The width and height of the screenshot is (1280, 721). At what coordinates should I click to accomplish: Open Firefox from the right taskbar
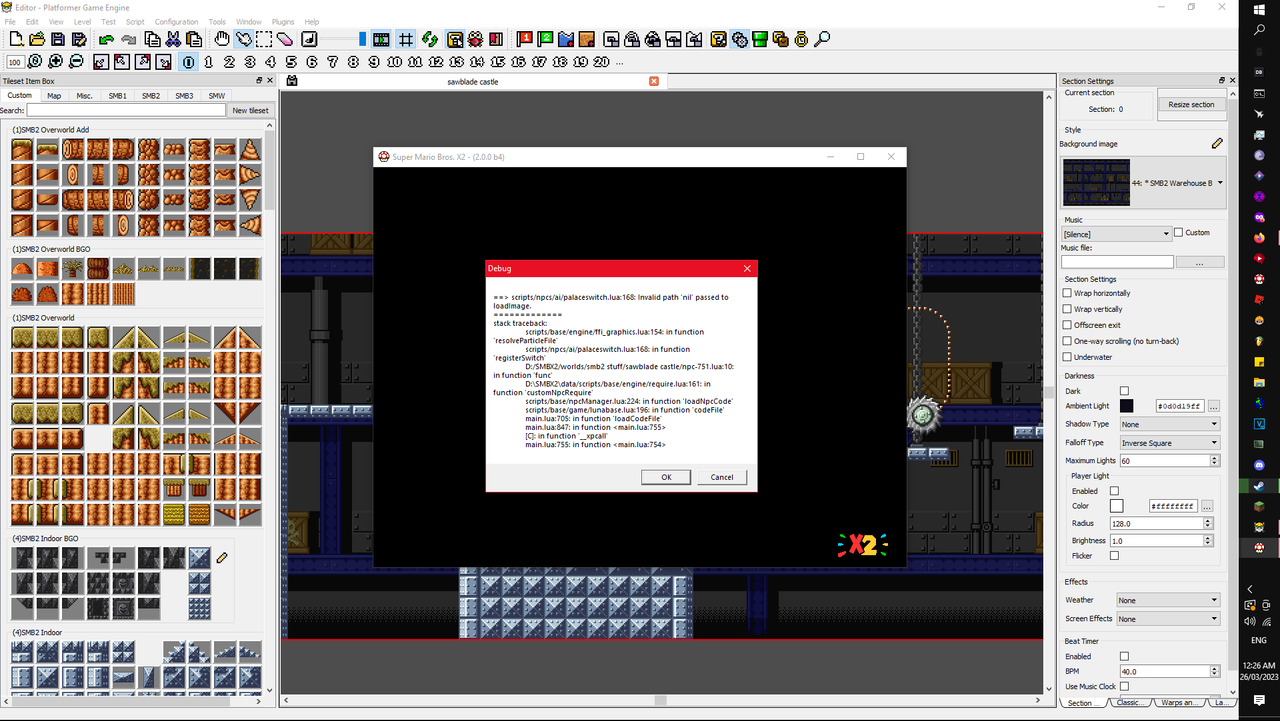tap(1259, 238)
